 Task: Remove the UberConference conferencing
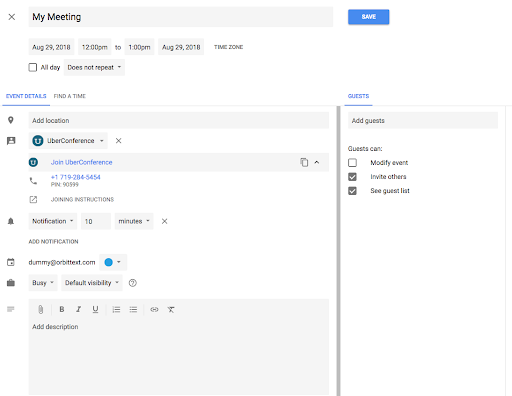118,141
